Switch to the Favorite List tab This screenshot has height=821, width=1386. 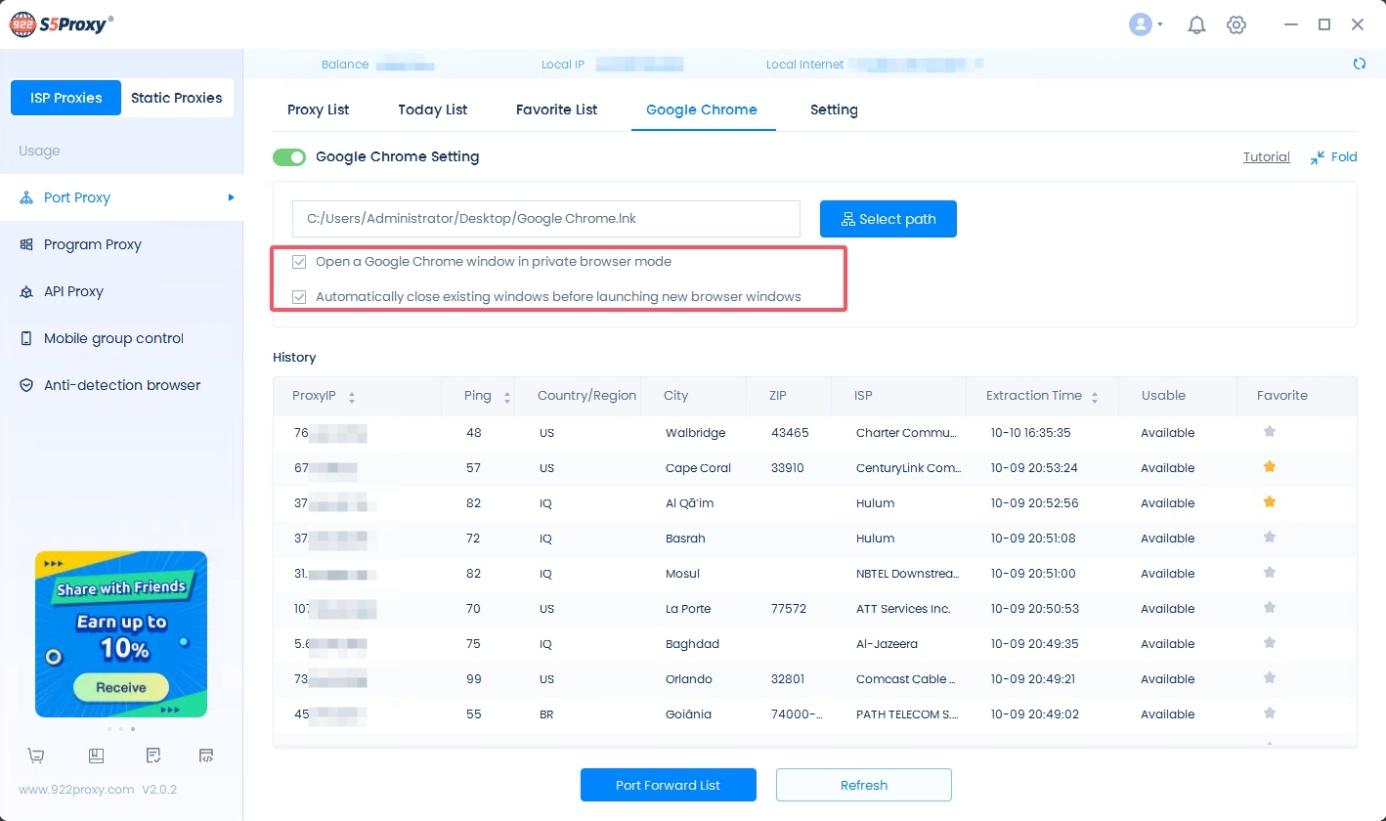click(x=556, y=110)
